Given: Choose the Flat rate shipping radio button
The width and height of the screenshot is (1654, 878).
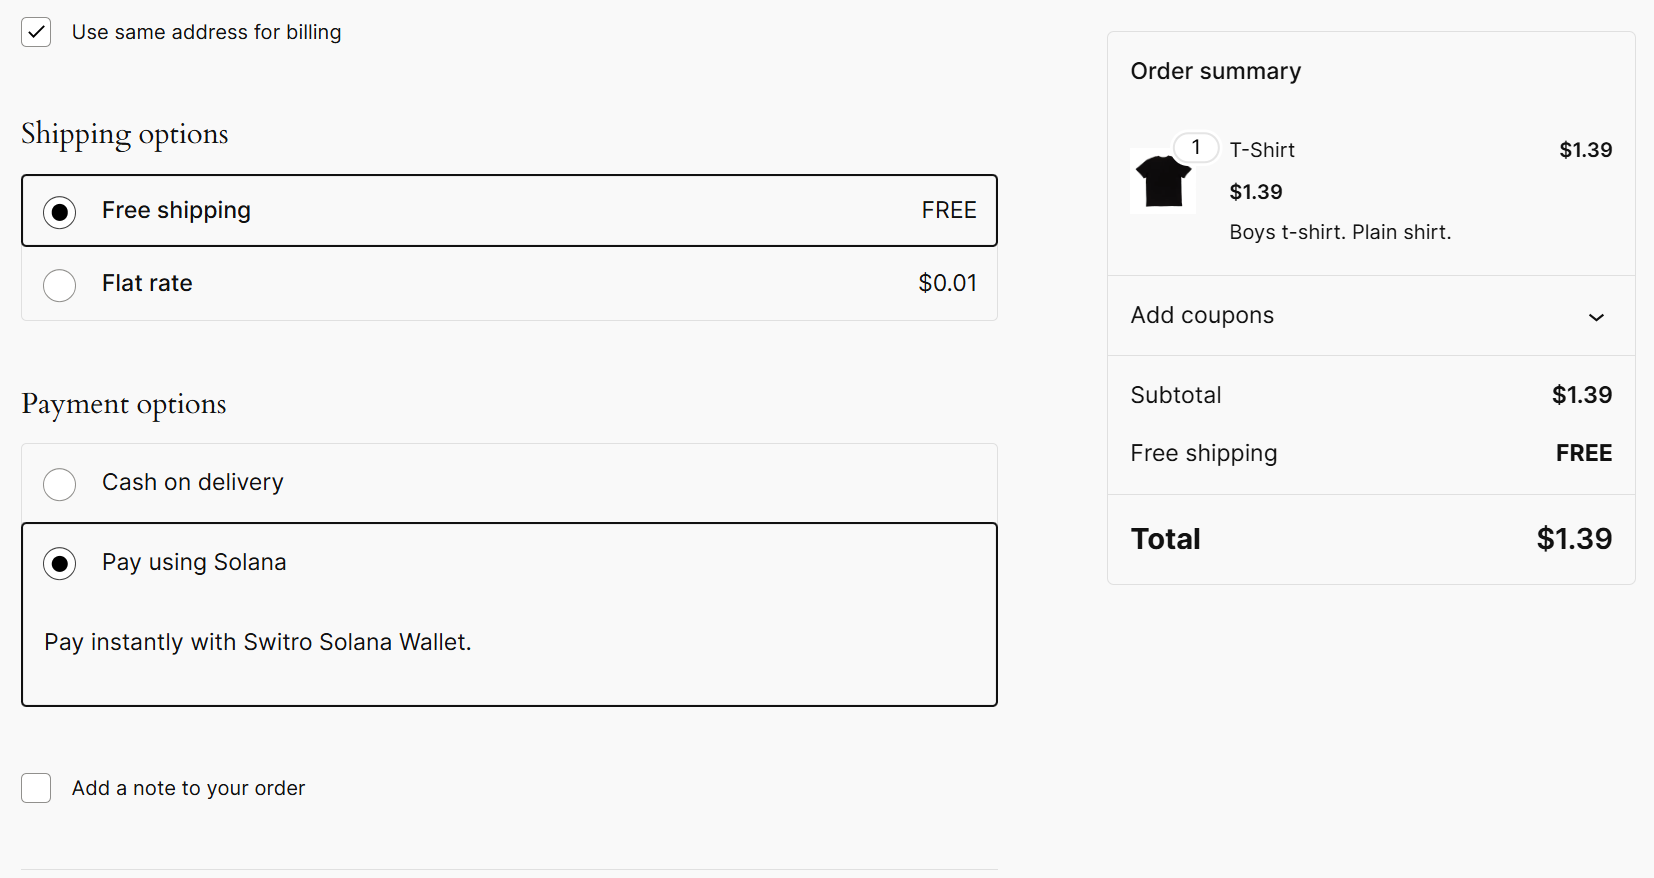Looking at the screenshot, I should [60, 285].
